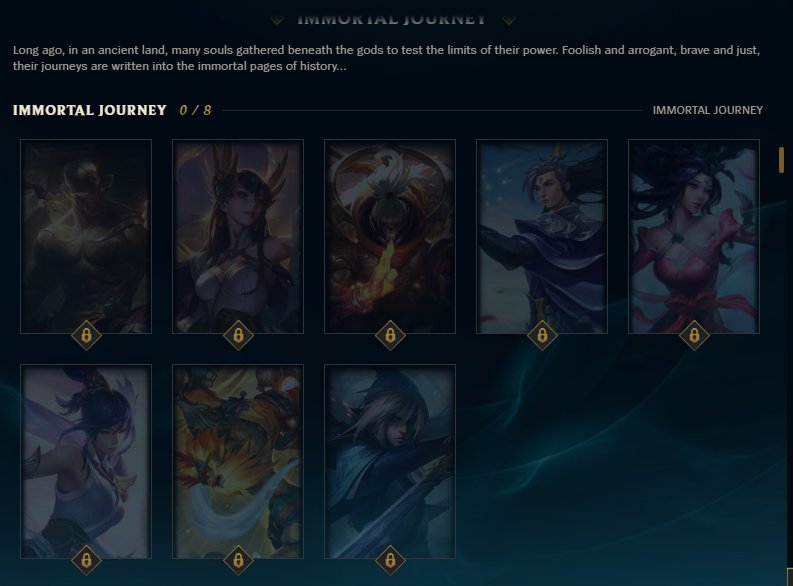This screenshot has height=586, width=793.
Task: Select the blue-robed swordsman skin card
Action: click(542, 236)
